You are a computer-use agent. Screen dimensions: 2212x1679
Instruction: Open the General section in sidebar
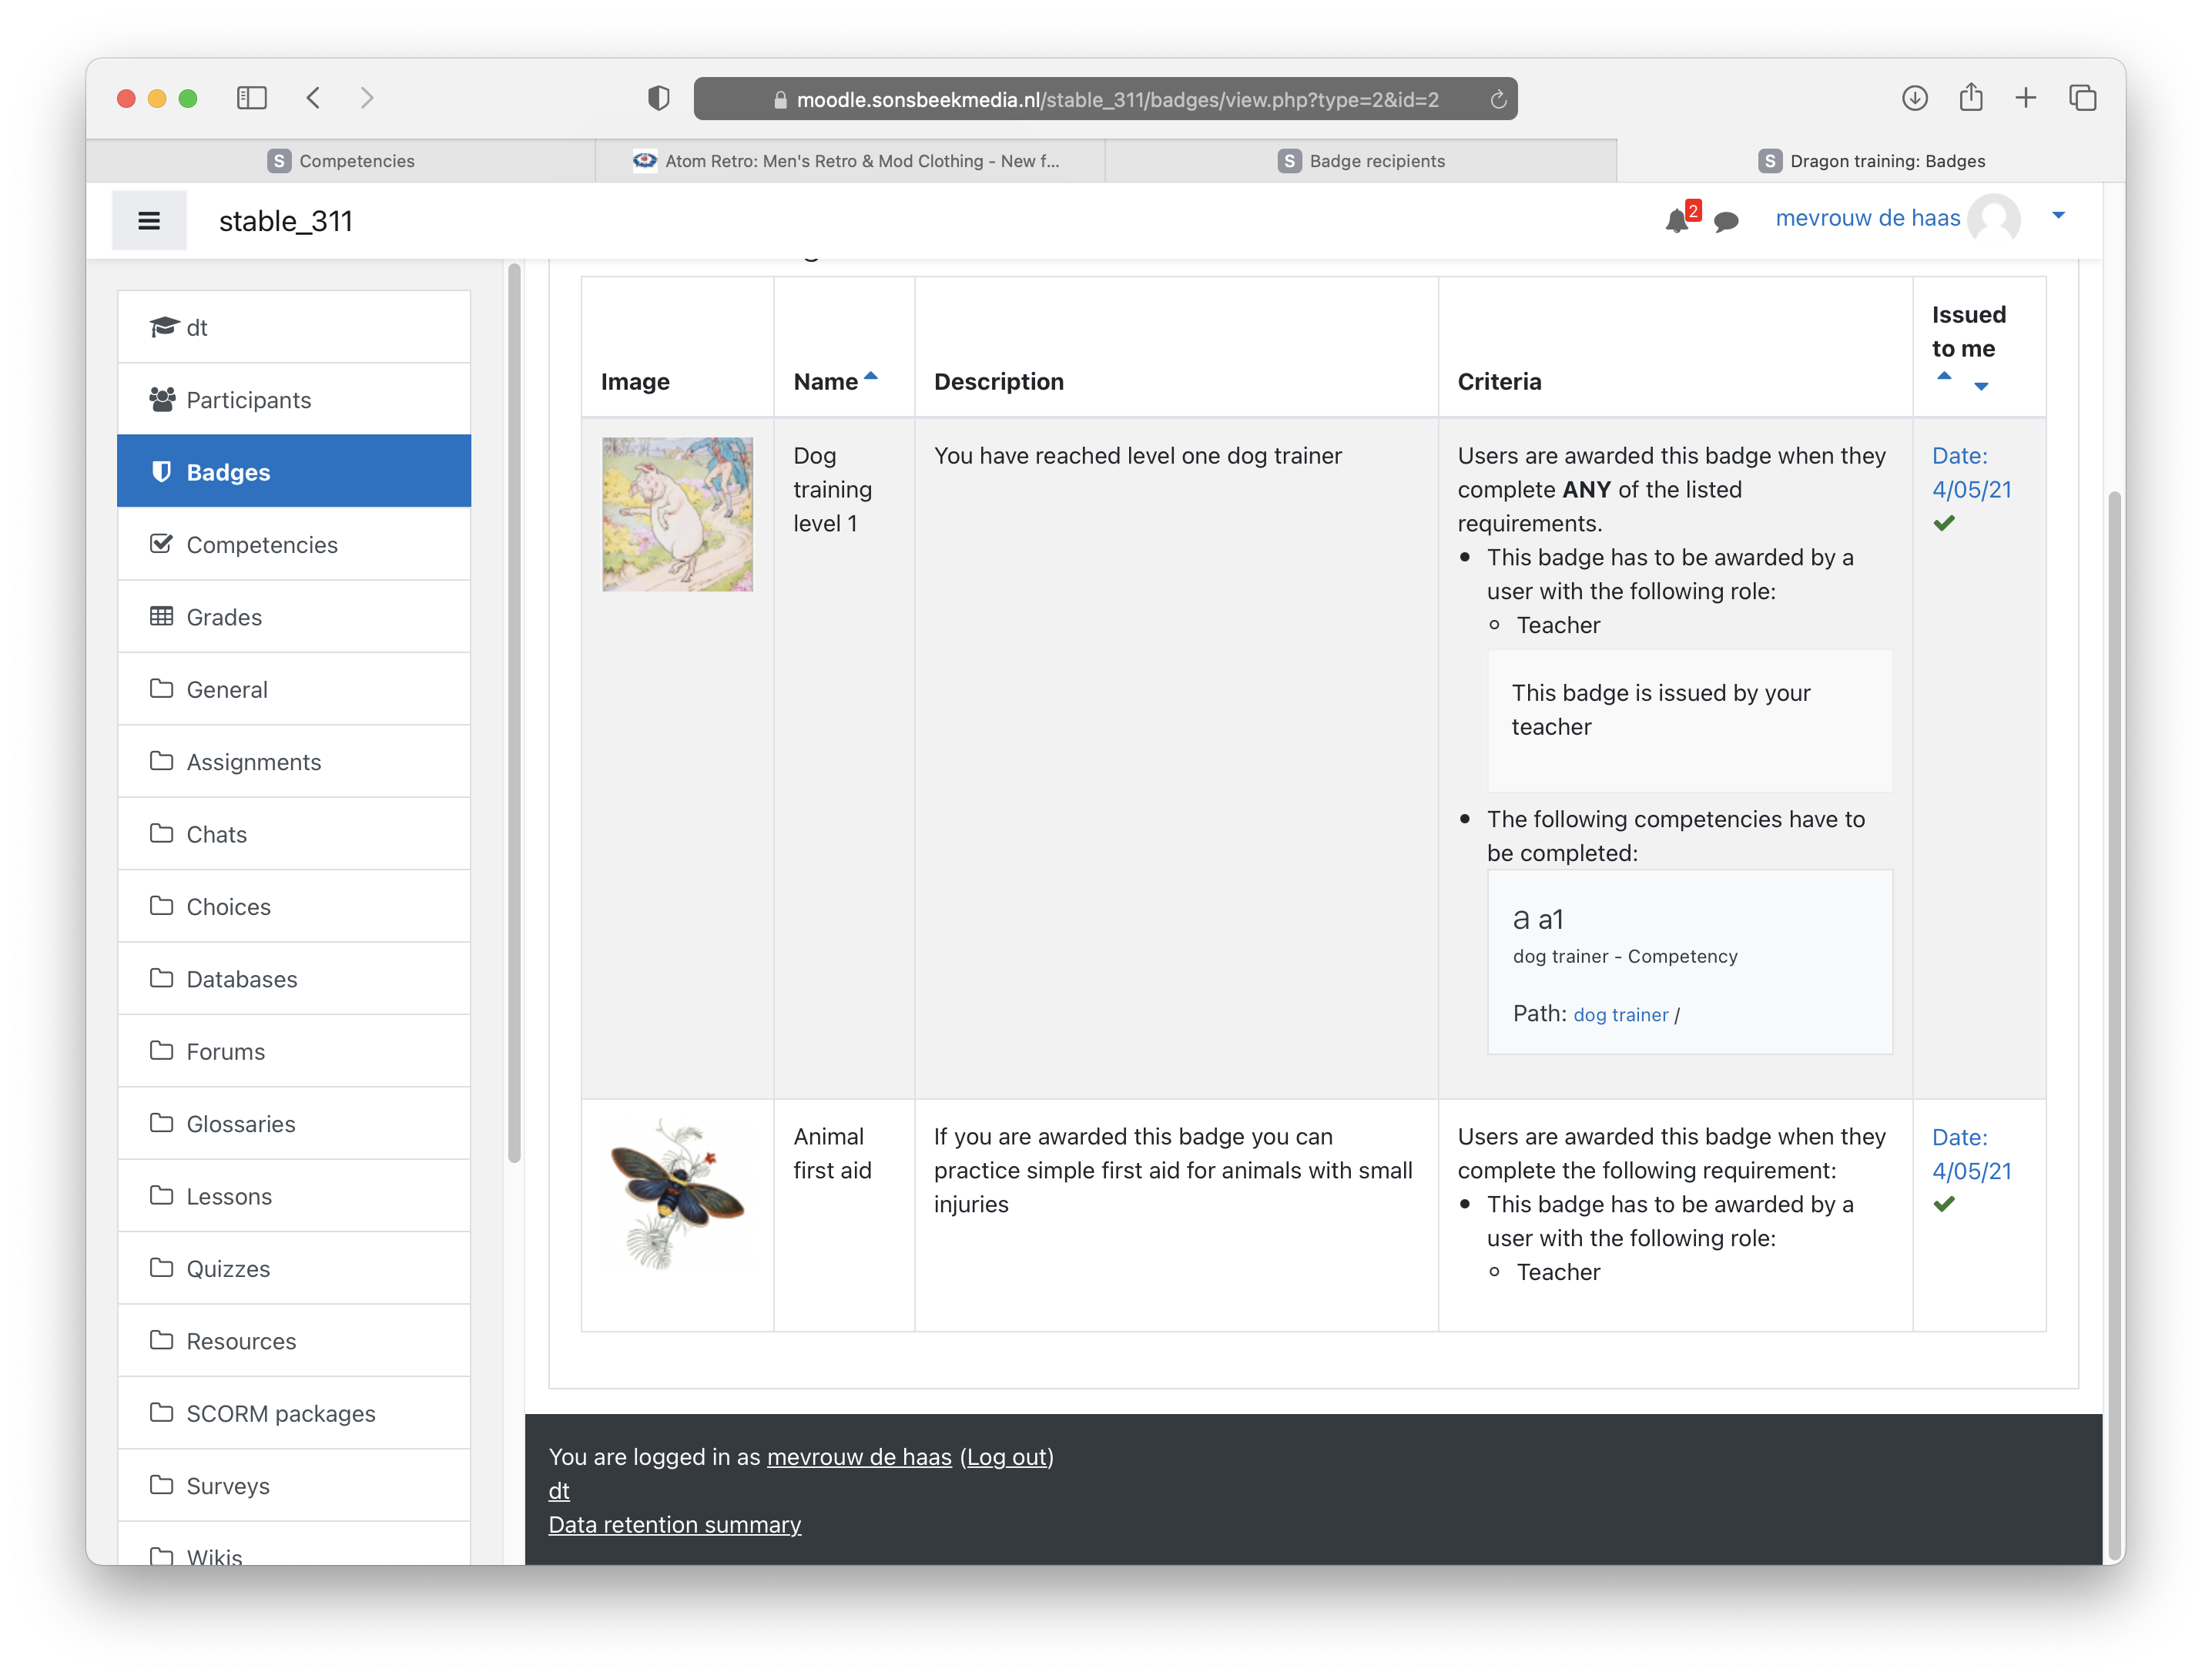coord(294,690)
